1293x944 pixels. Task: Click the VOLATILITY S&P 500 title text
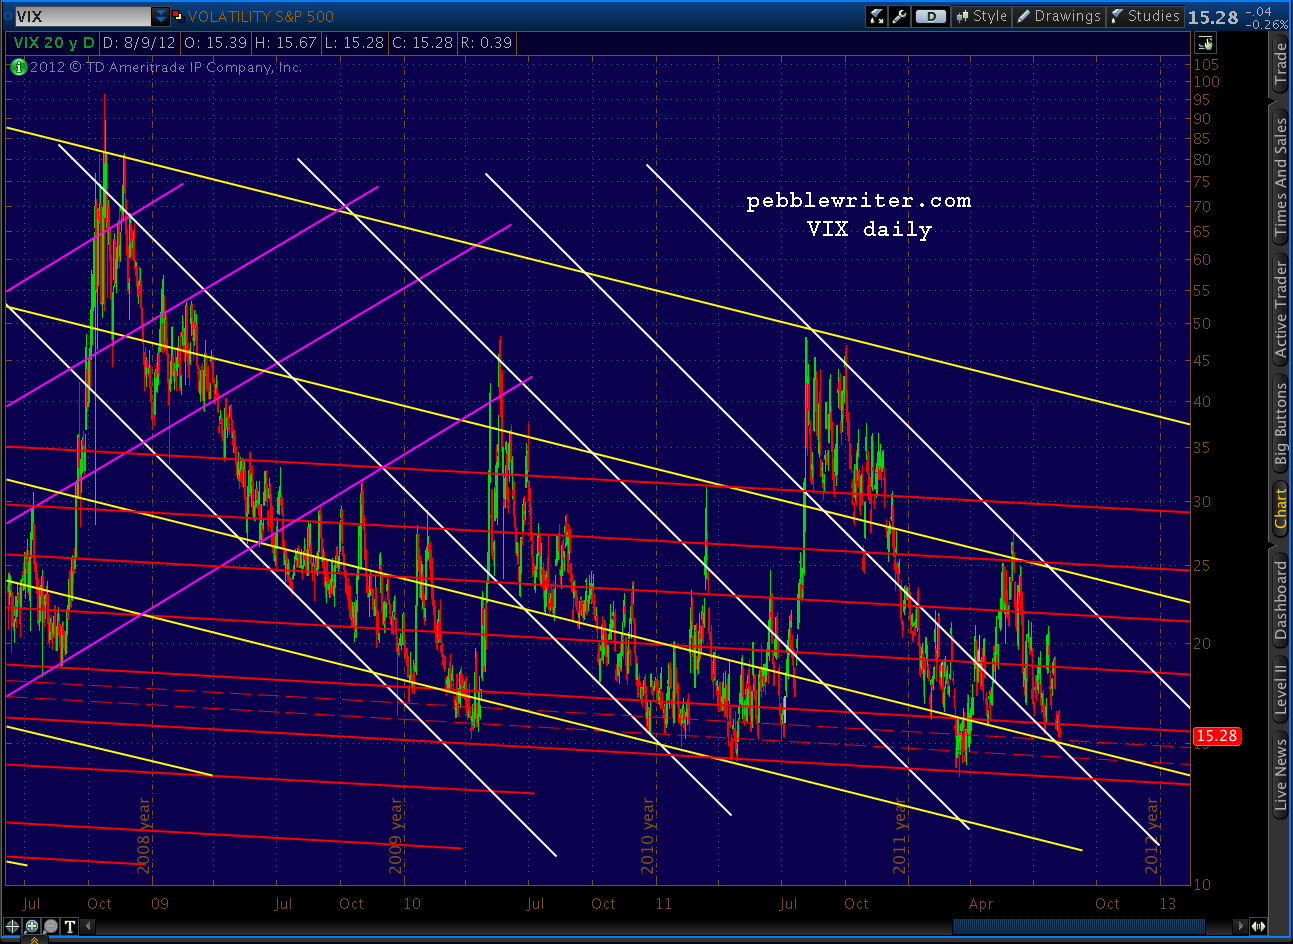coord(261,16)
